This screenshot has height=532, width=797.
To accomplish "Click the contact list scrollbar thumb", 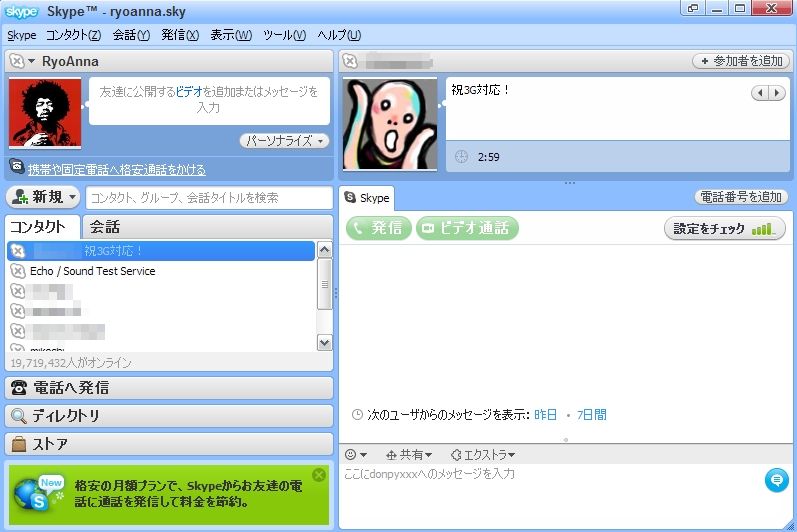I will [x=324, y=284].
